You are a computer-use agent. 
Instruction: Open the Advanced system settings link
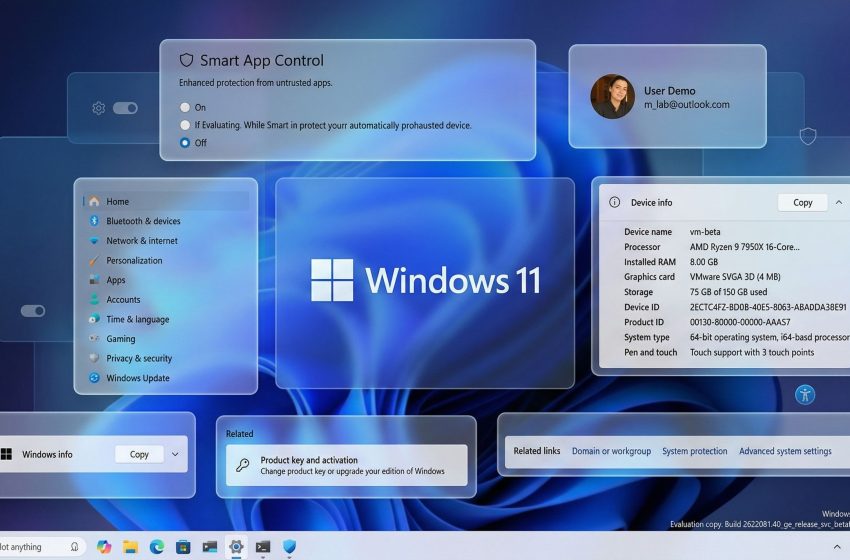(785, 451)
